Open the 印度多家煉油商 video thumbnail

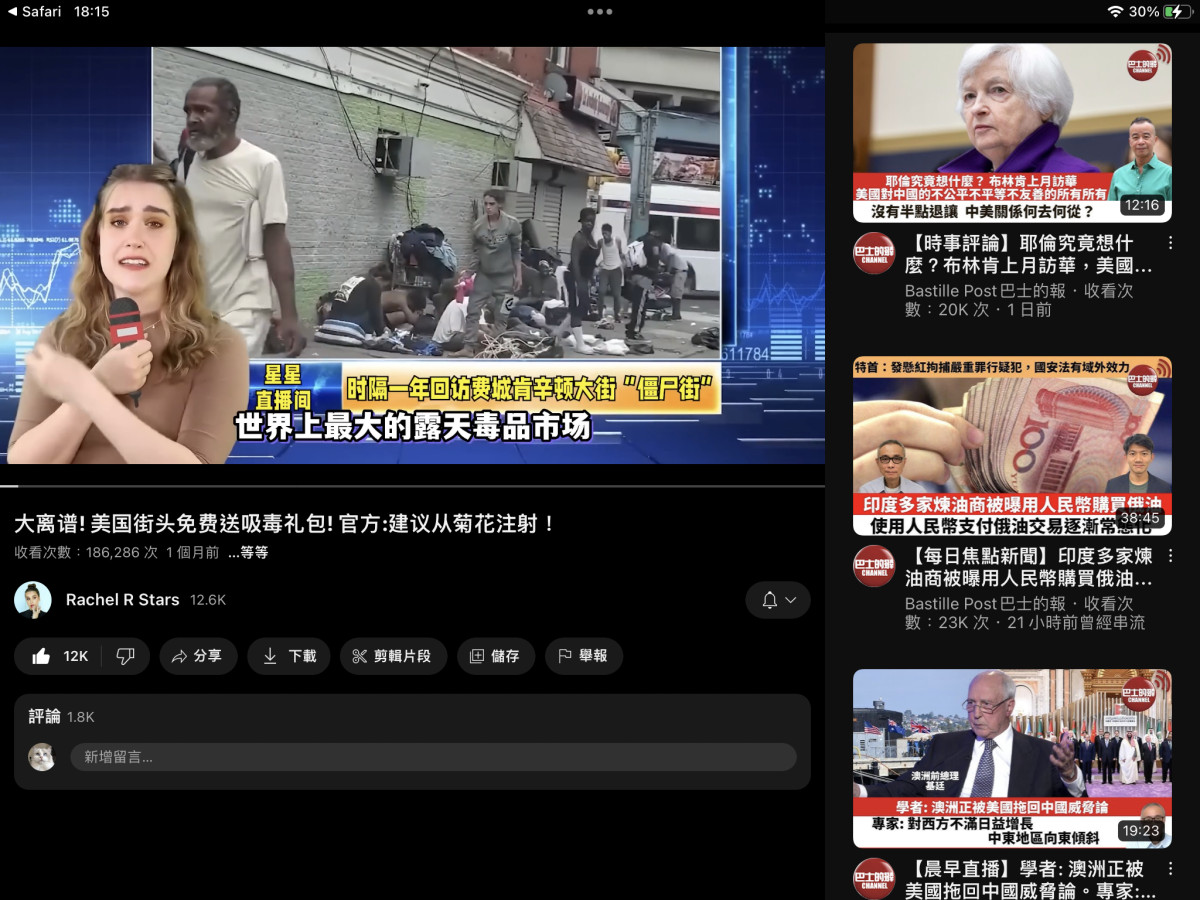tap(1012, 445)
